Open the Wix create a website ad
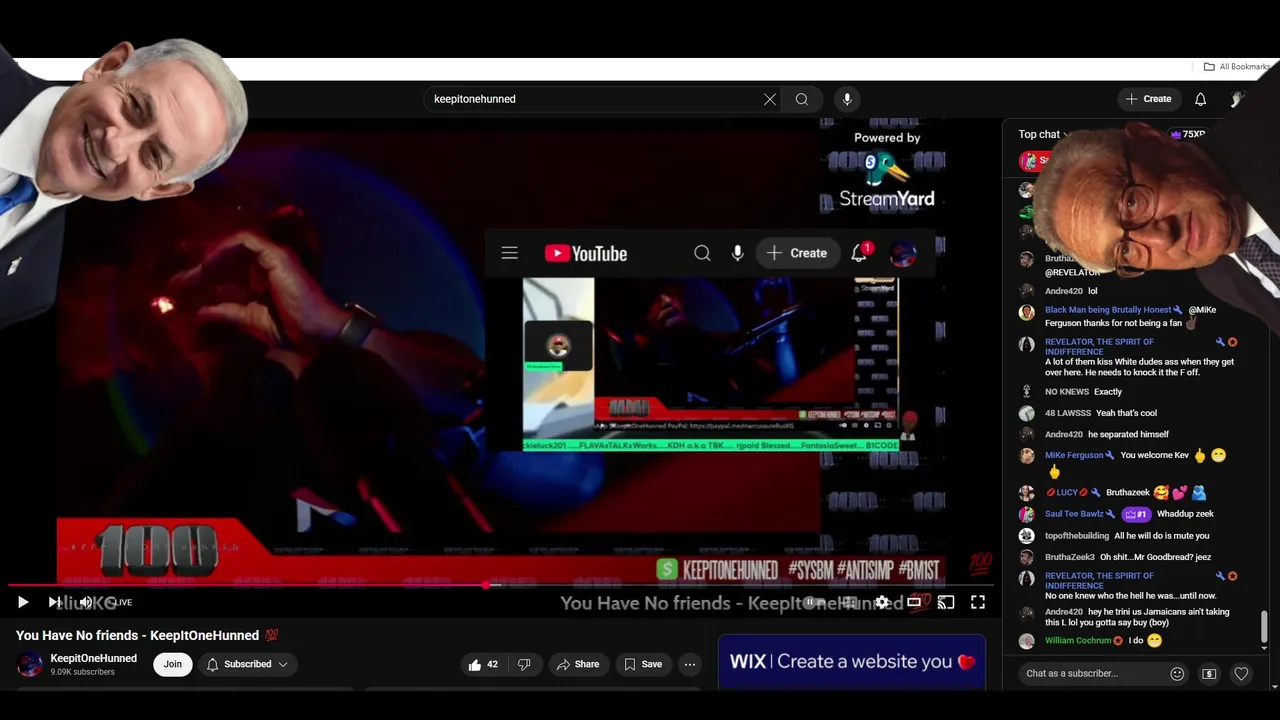Viewport: 1280px width, 720px height. click(x=852, y=661)
